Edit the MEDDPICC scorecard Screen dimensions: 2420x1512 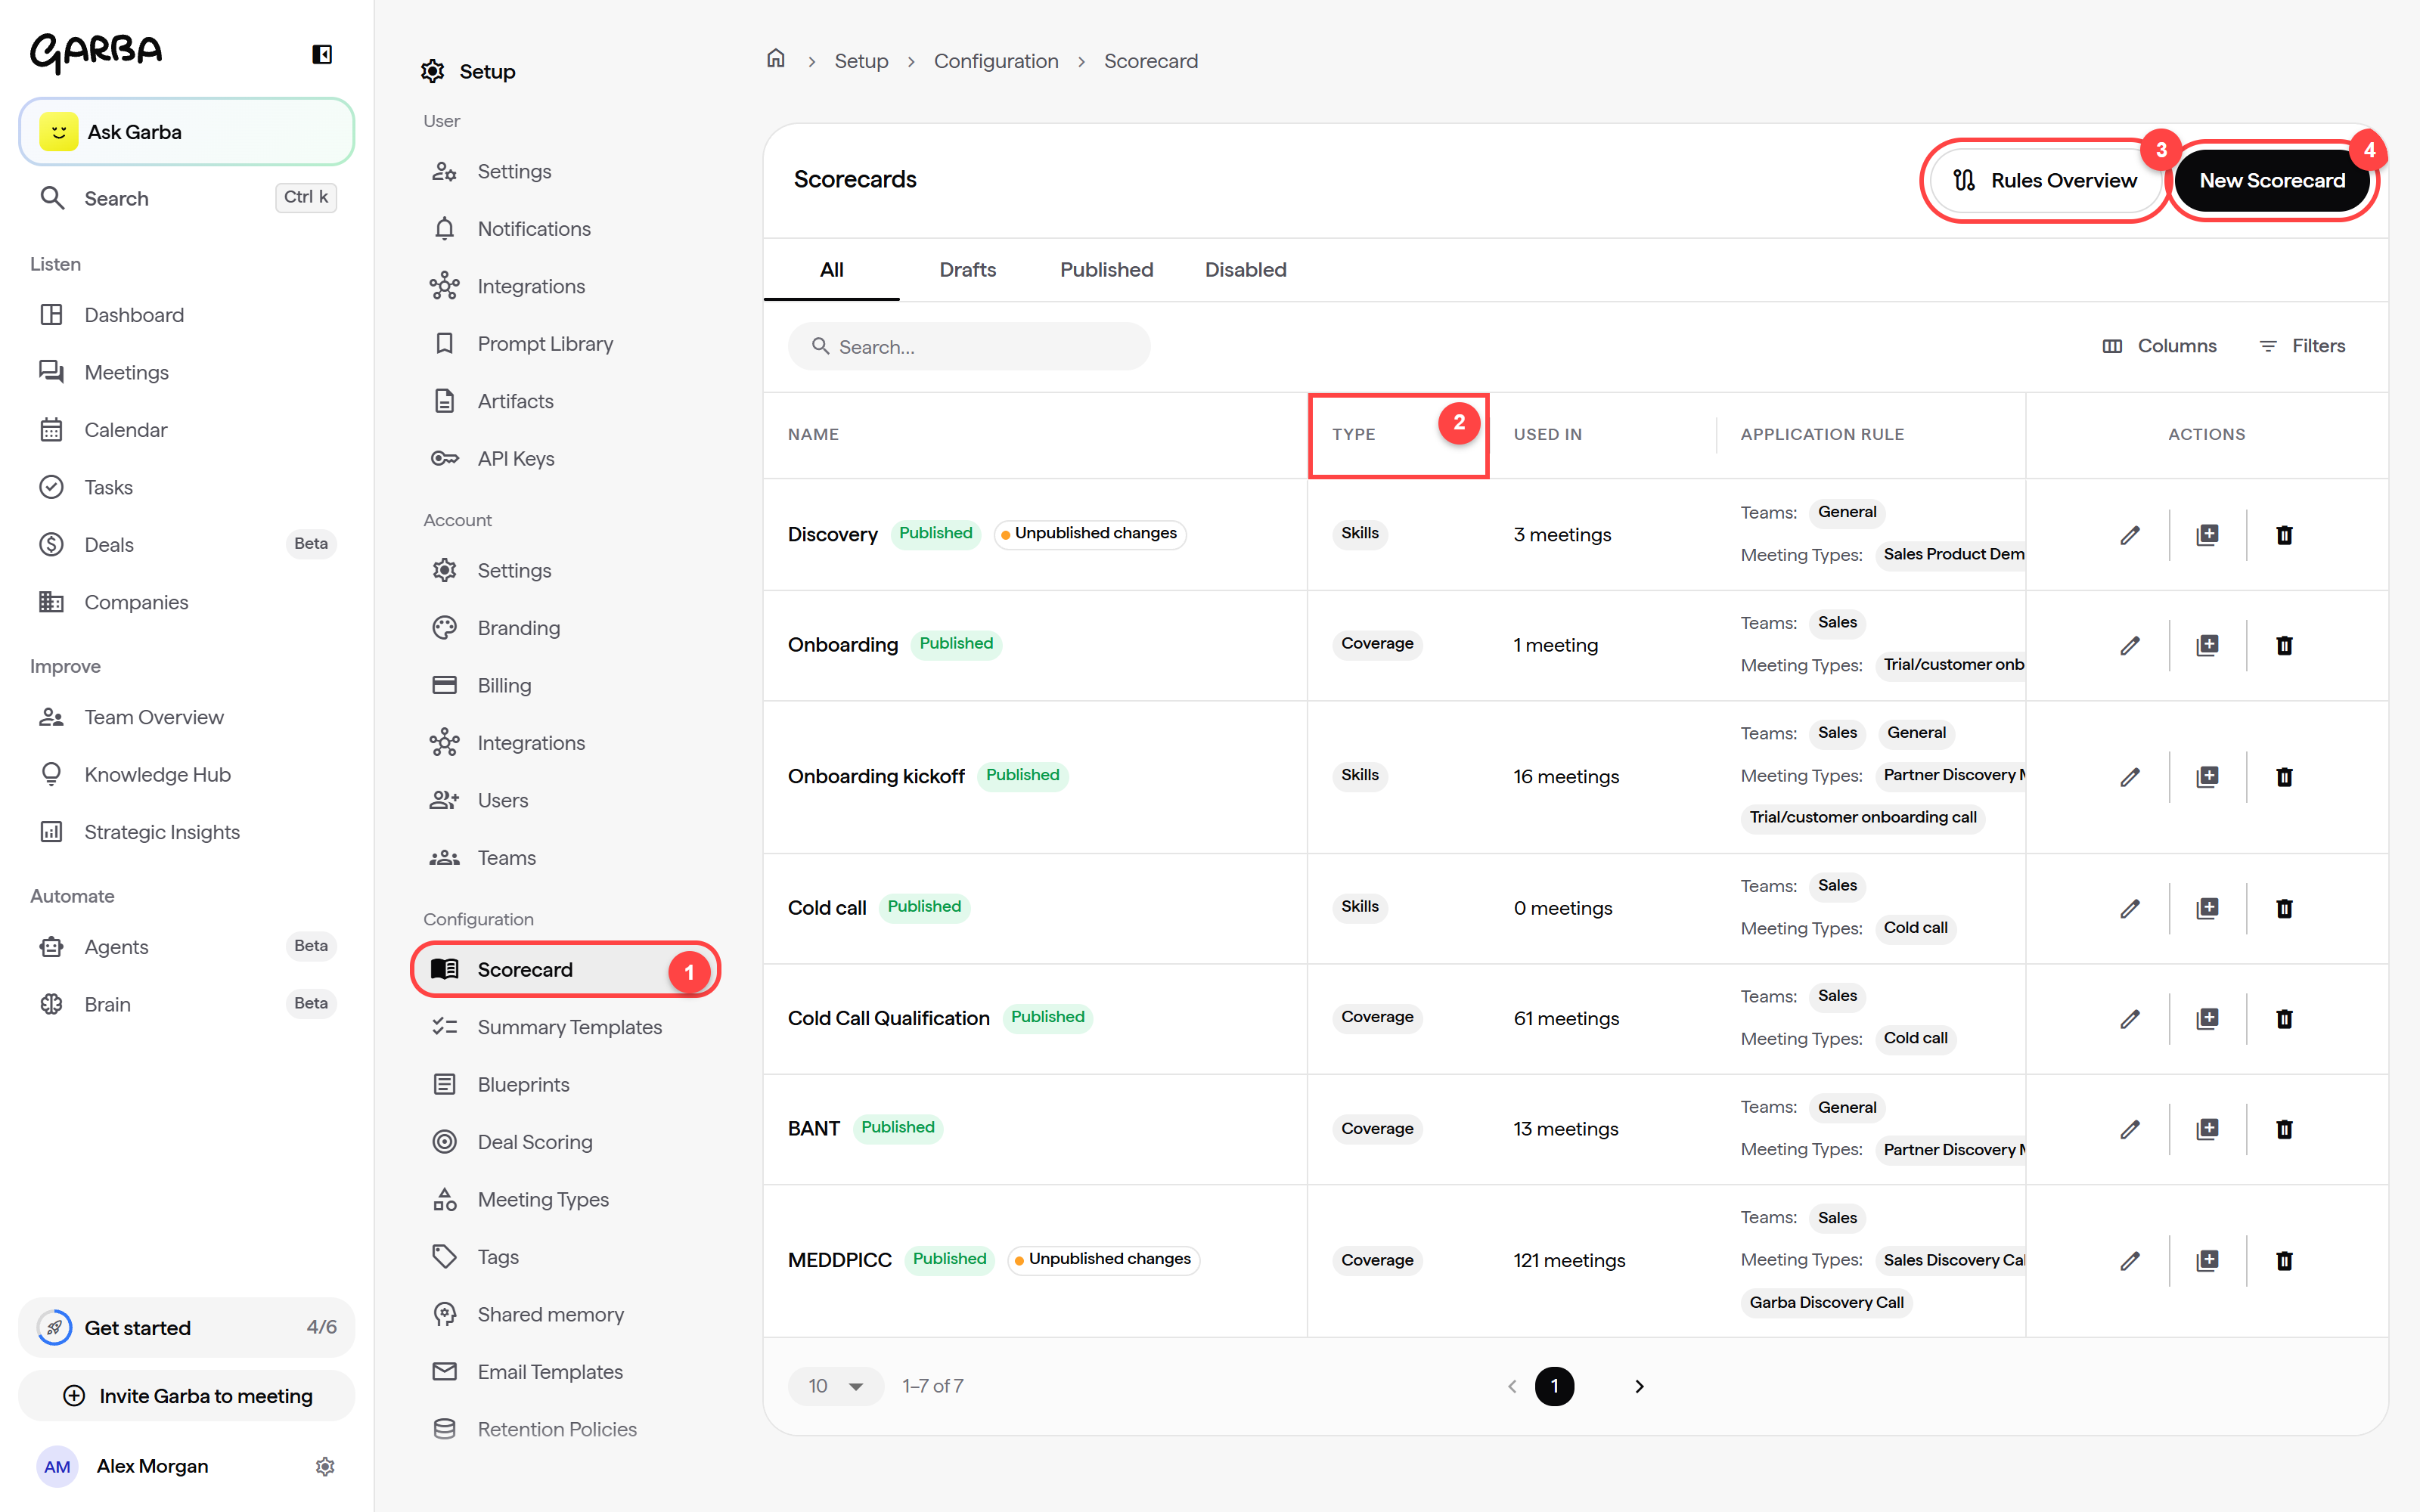pos(2130,1261)
